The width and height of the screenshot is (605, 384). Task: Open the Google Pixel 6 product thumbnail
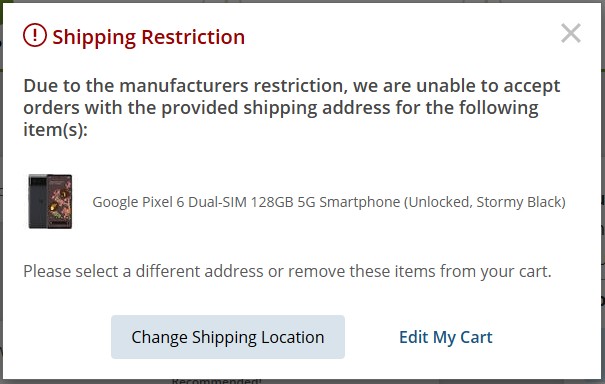[x=50, y=201]
